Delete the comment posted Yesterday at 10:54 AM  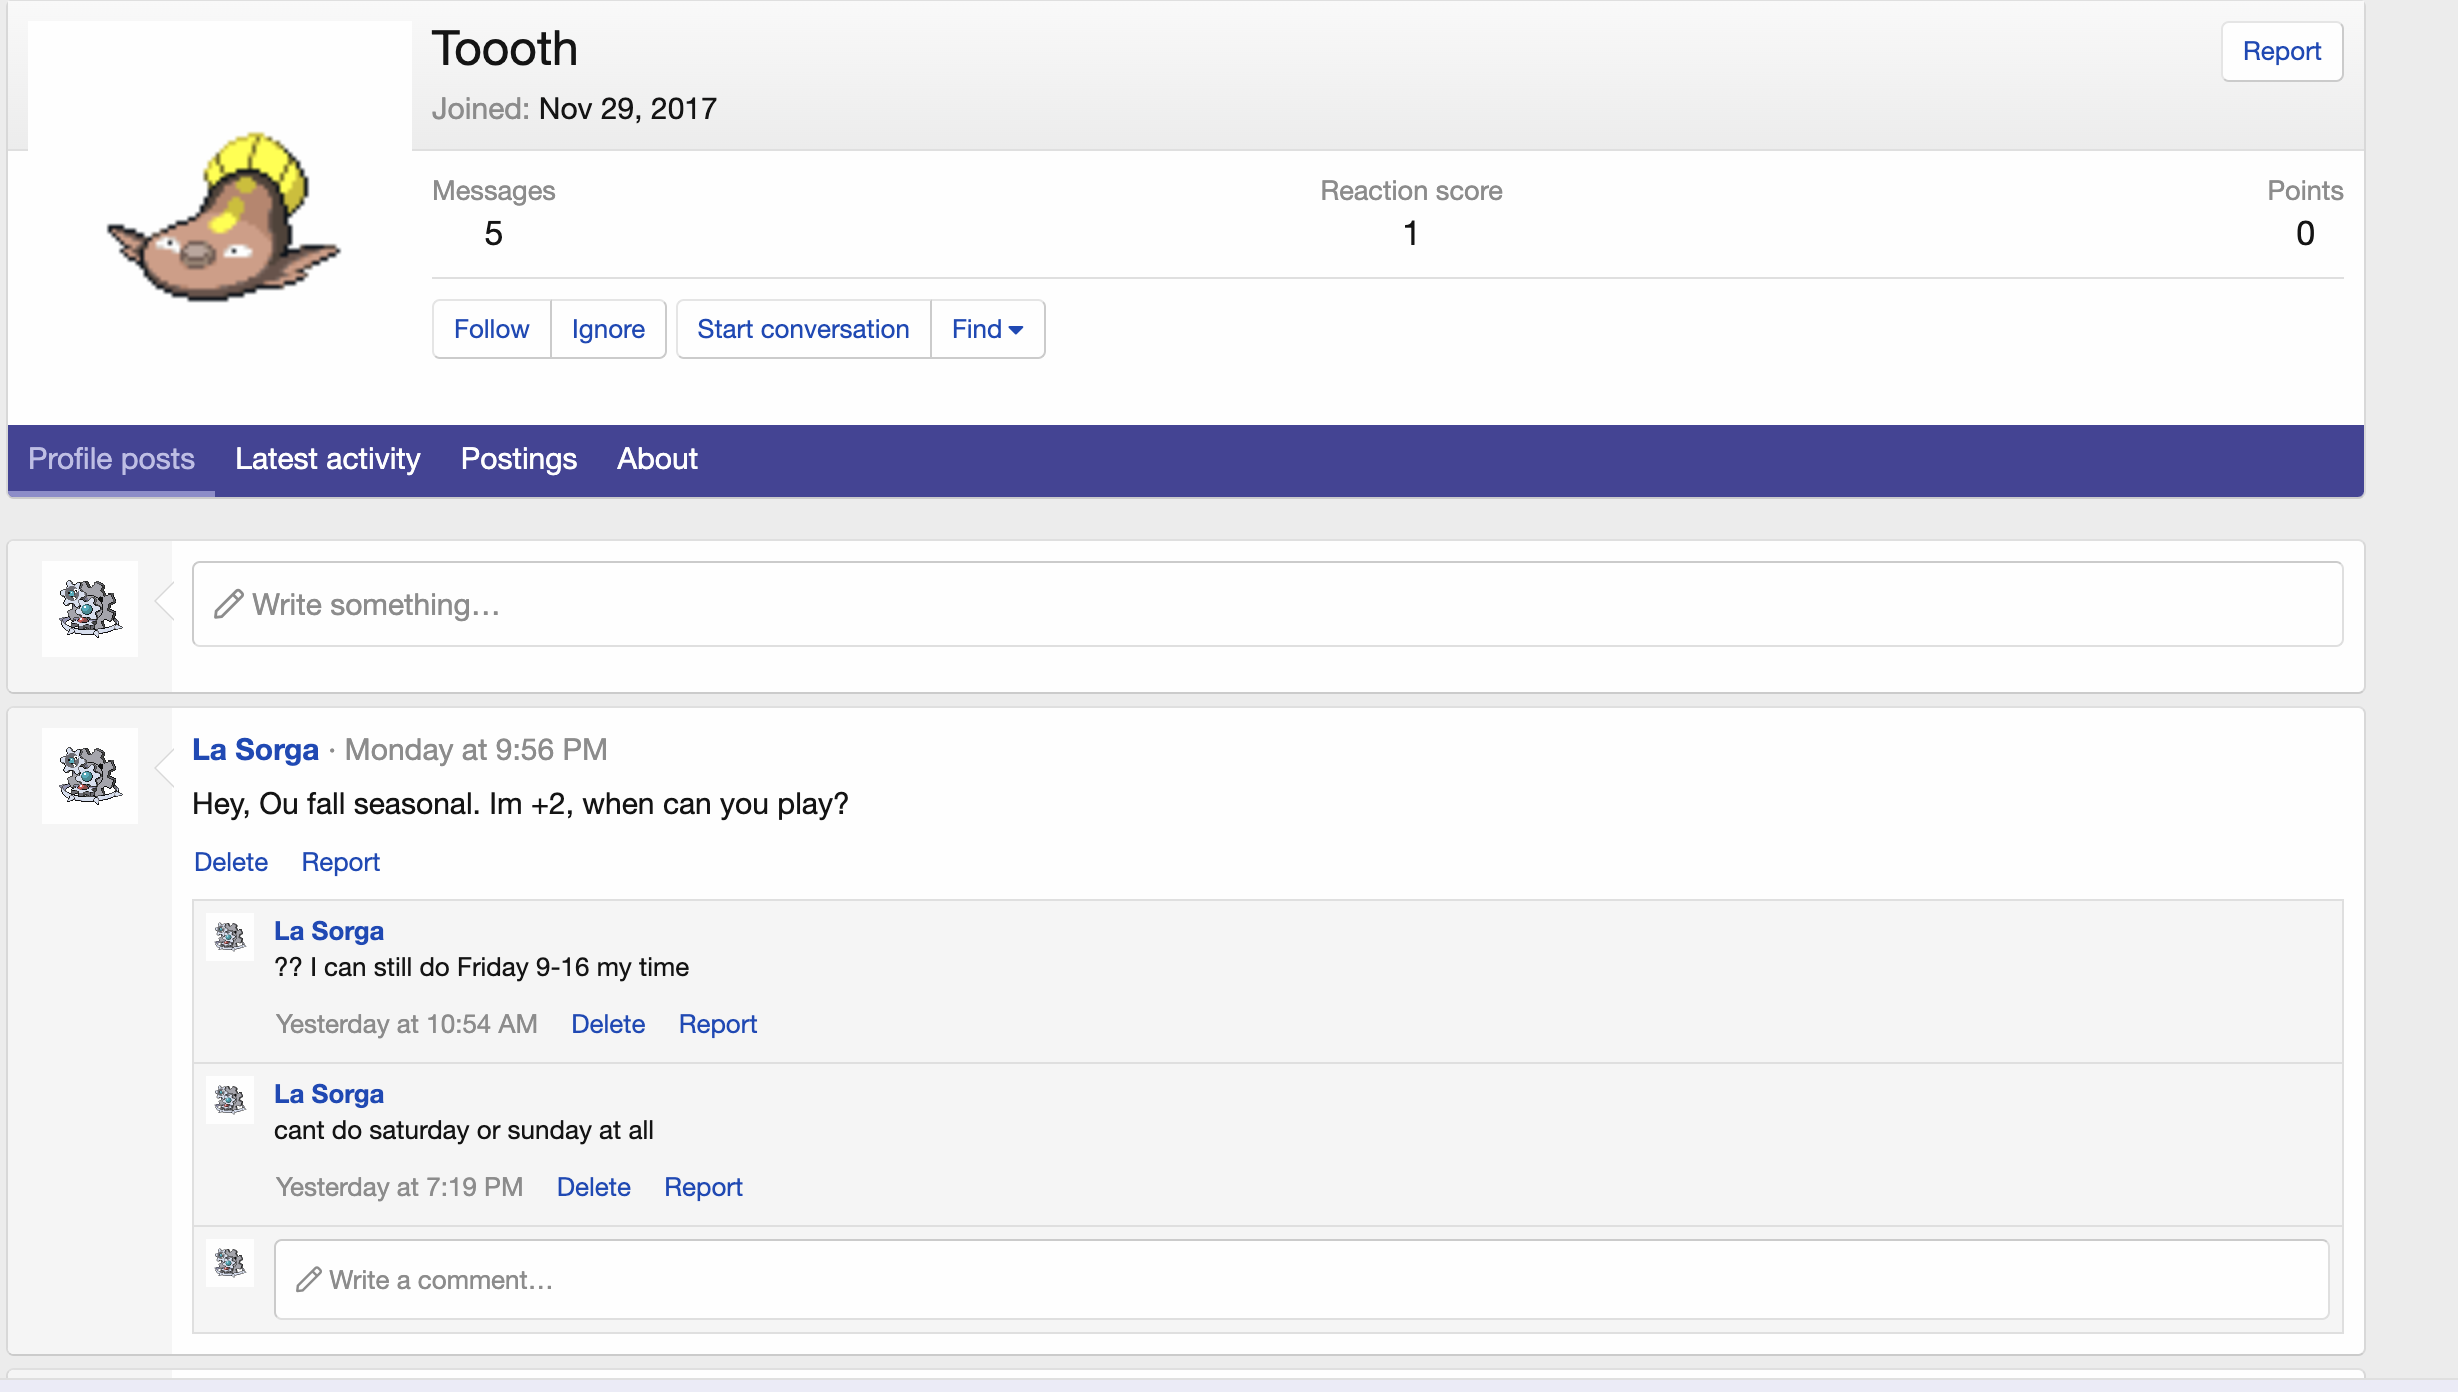pyautogui.click(x=608, y=1024)
